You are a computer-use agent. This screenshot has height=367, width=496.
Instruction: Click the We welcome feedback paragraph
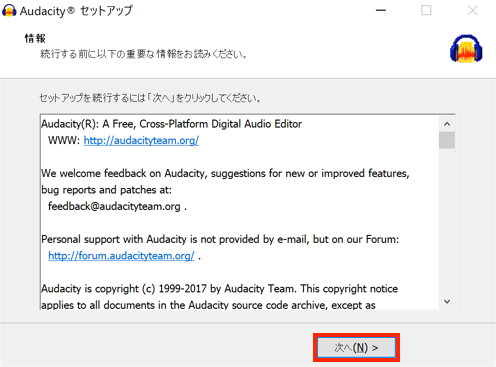point(225,182)
